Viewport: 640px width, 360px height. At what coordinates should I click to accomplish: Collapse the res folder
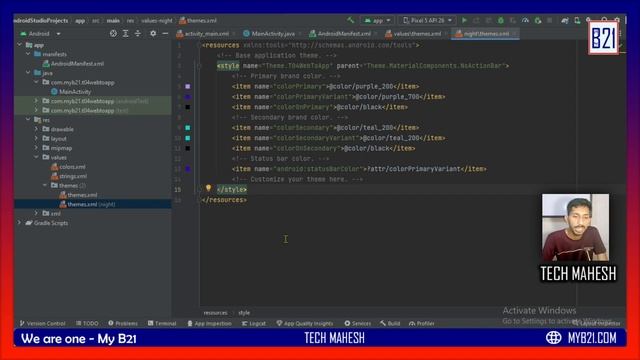(28, 120)
